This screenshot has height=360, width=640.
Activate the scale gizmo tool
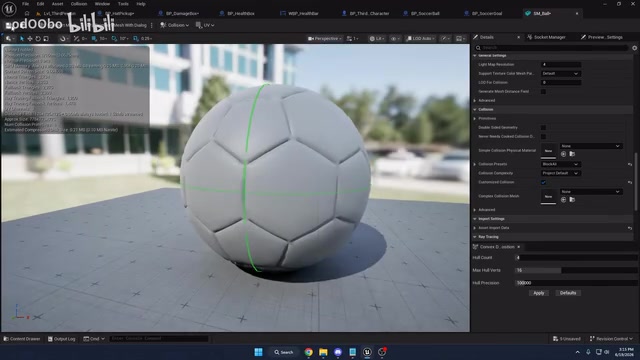tap(46, 38)
